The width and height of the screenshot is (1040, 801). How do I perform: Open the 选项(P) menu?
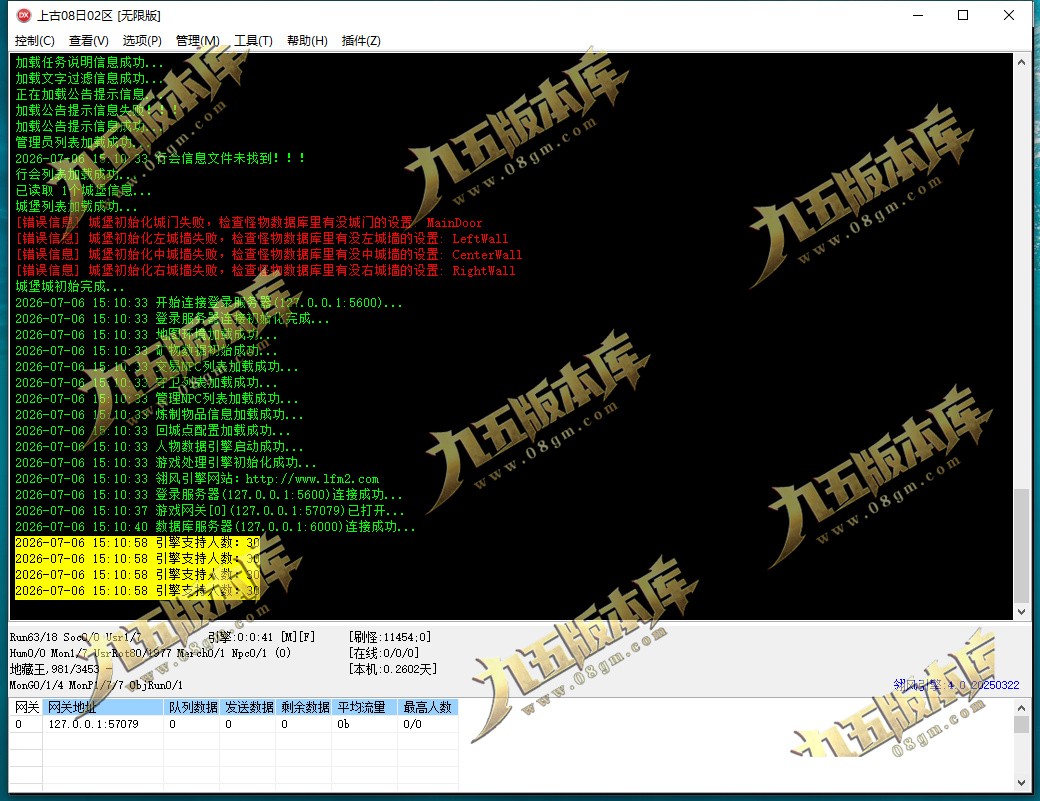click(x=142, y=40)
